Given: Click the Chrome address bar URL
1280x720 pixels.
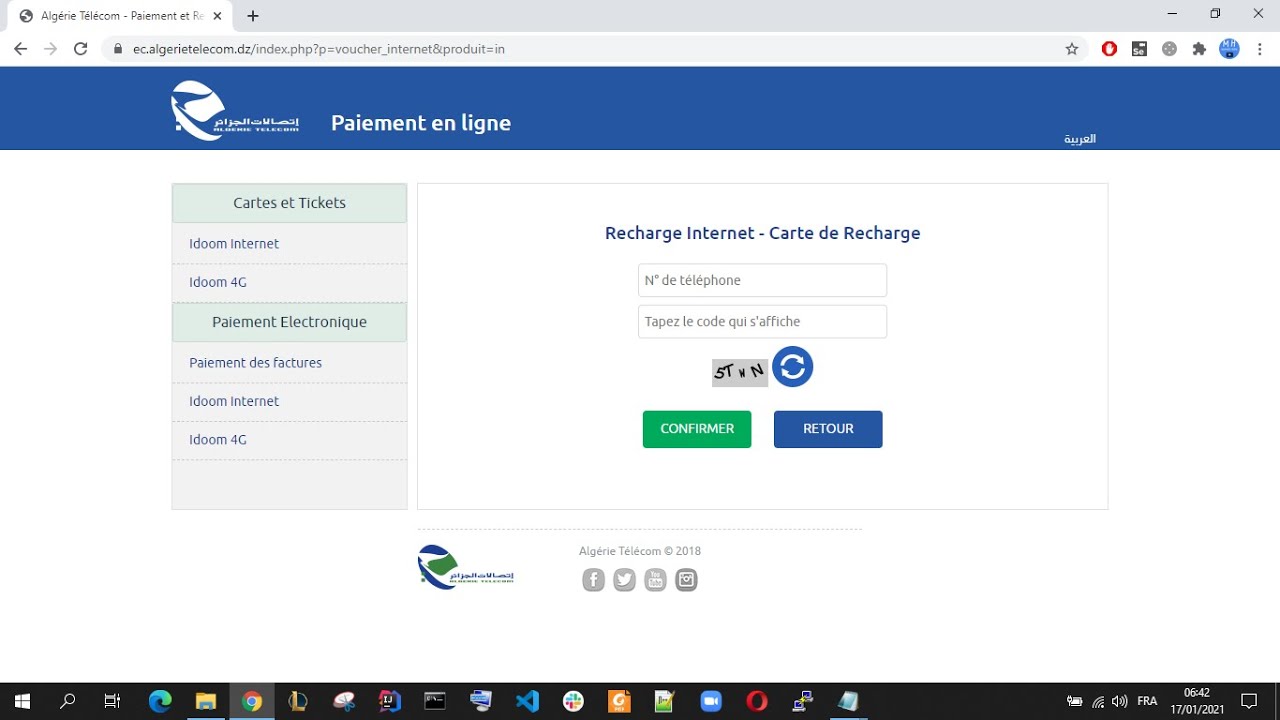Looking at the screenshot, I should click(x=319, y=49).
